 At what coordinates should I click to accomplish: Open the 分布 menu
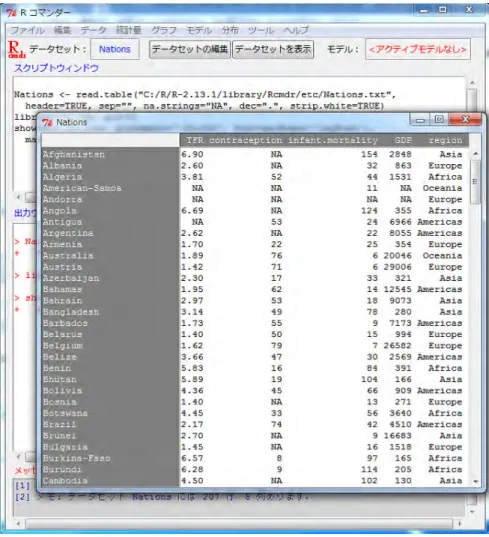(x=230, y=30)
